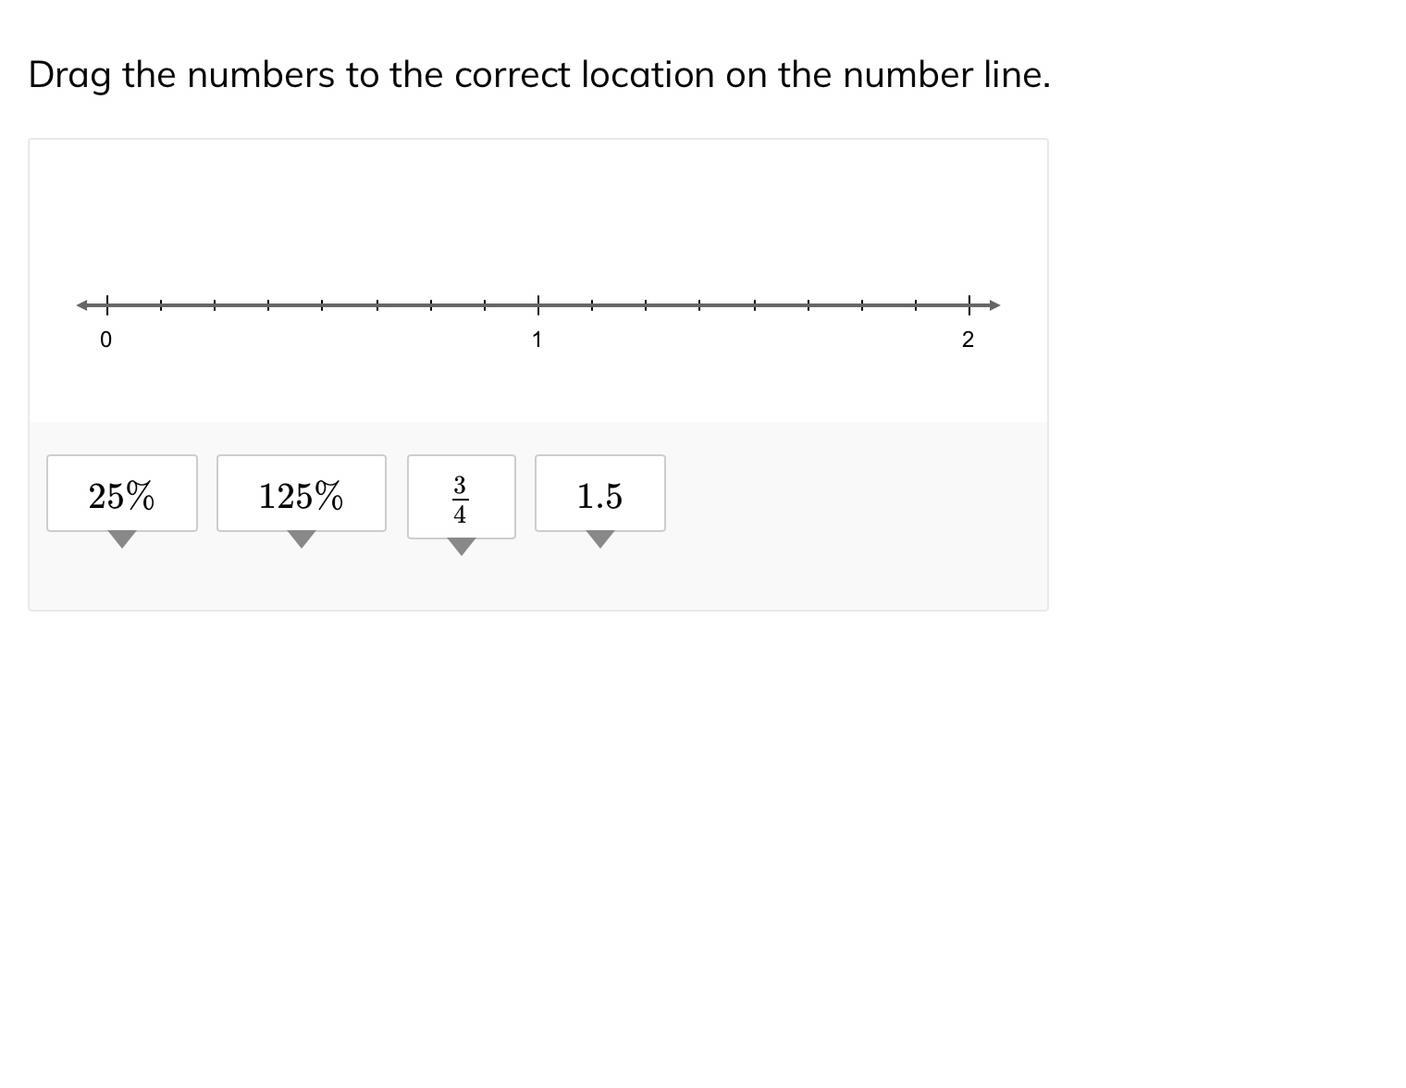The width and height of the screenshot is (1406, 1088).
Task: Click the 125% number tile
Action: tap(301, 494)
